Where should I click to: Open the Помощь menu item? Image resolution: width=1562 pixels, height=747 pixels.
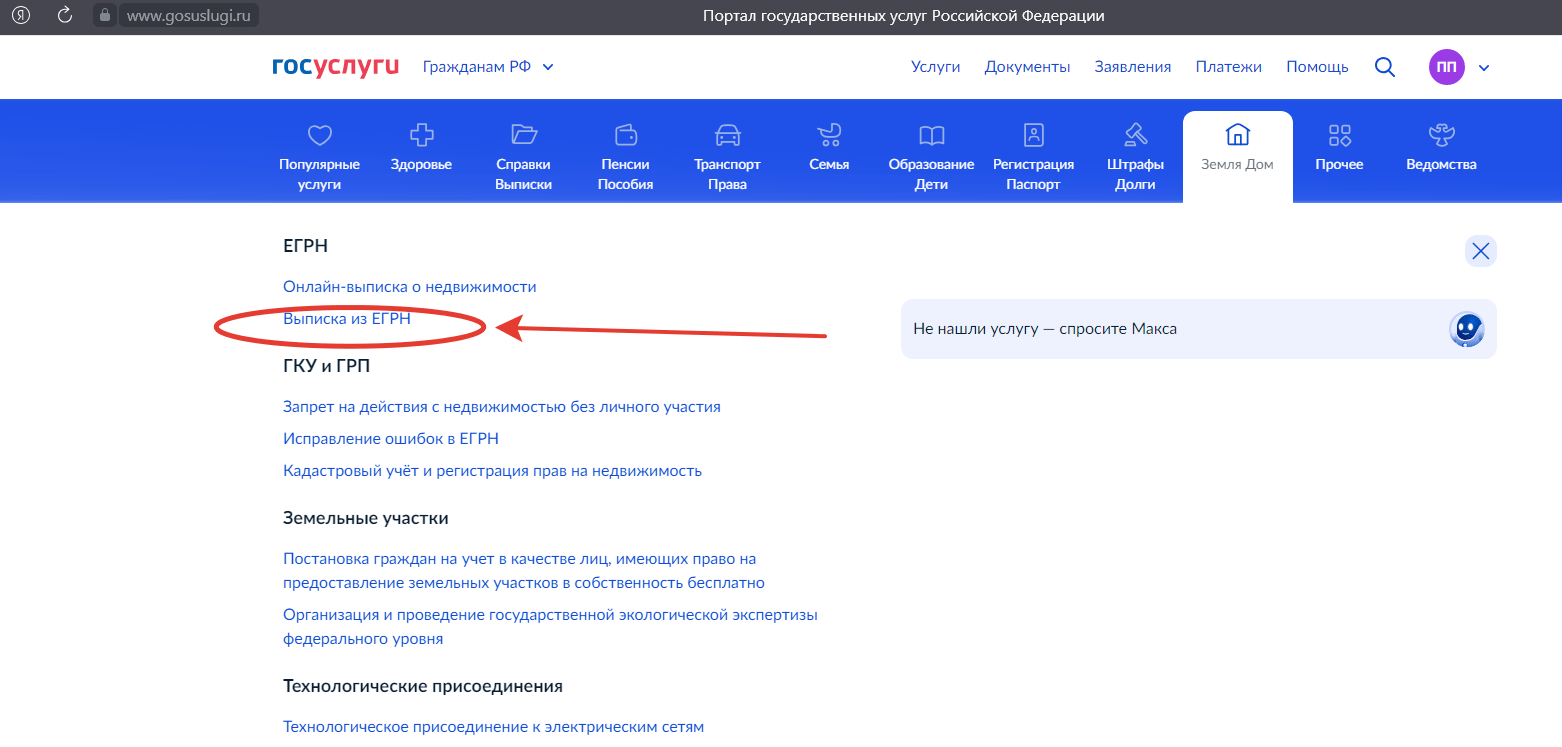point(1317,67)
